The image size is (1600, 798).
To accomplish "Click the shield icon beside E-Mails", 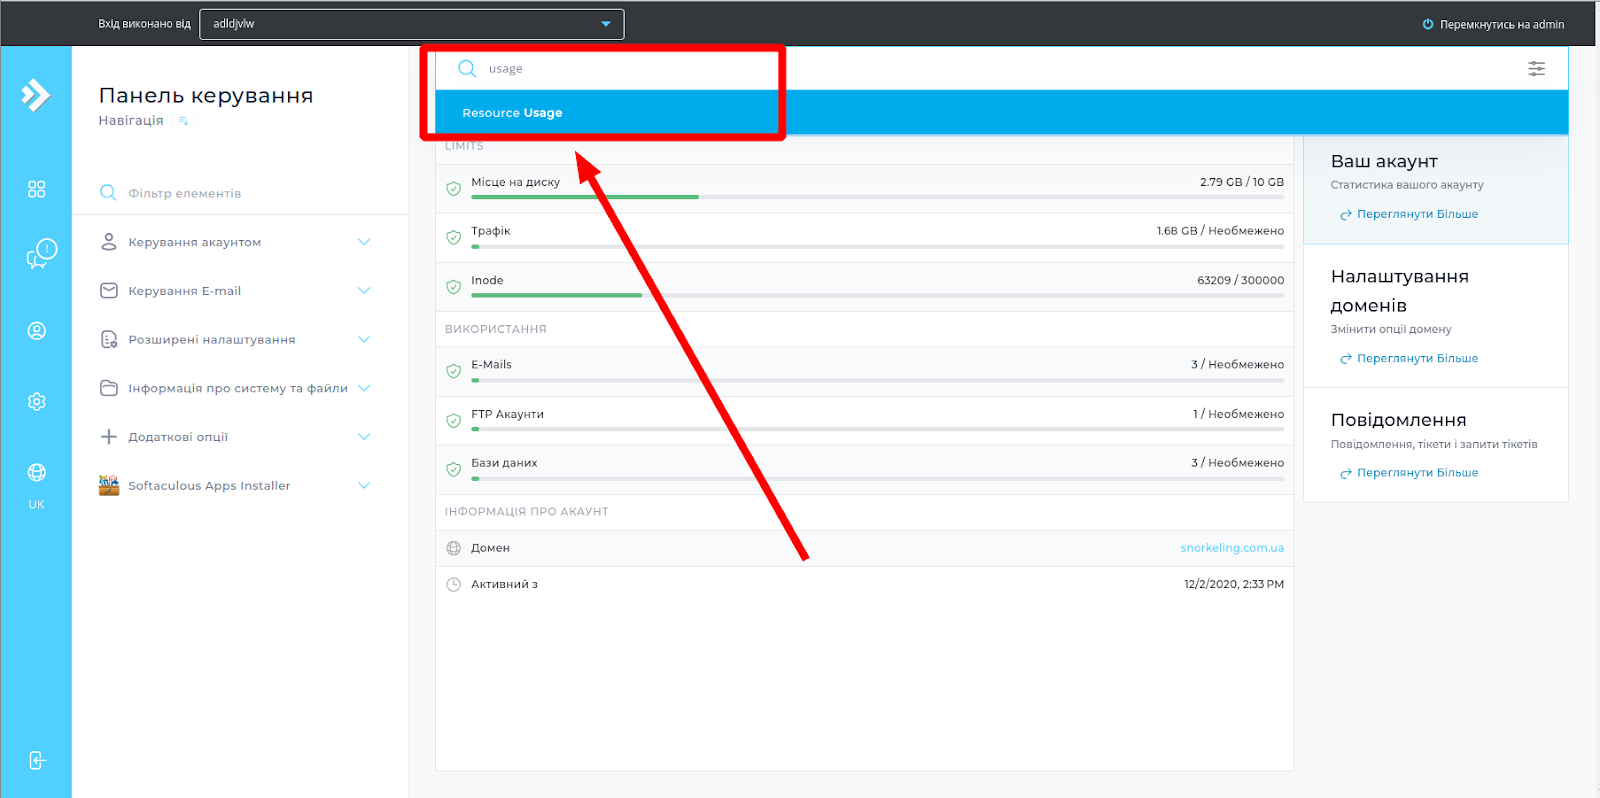I will [x=453, y=371].
